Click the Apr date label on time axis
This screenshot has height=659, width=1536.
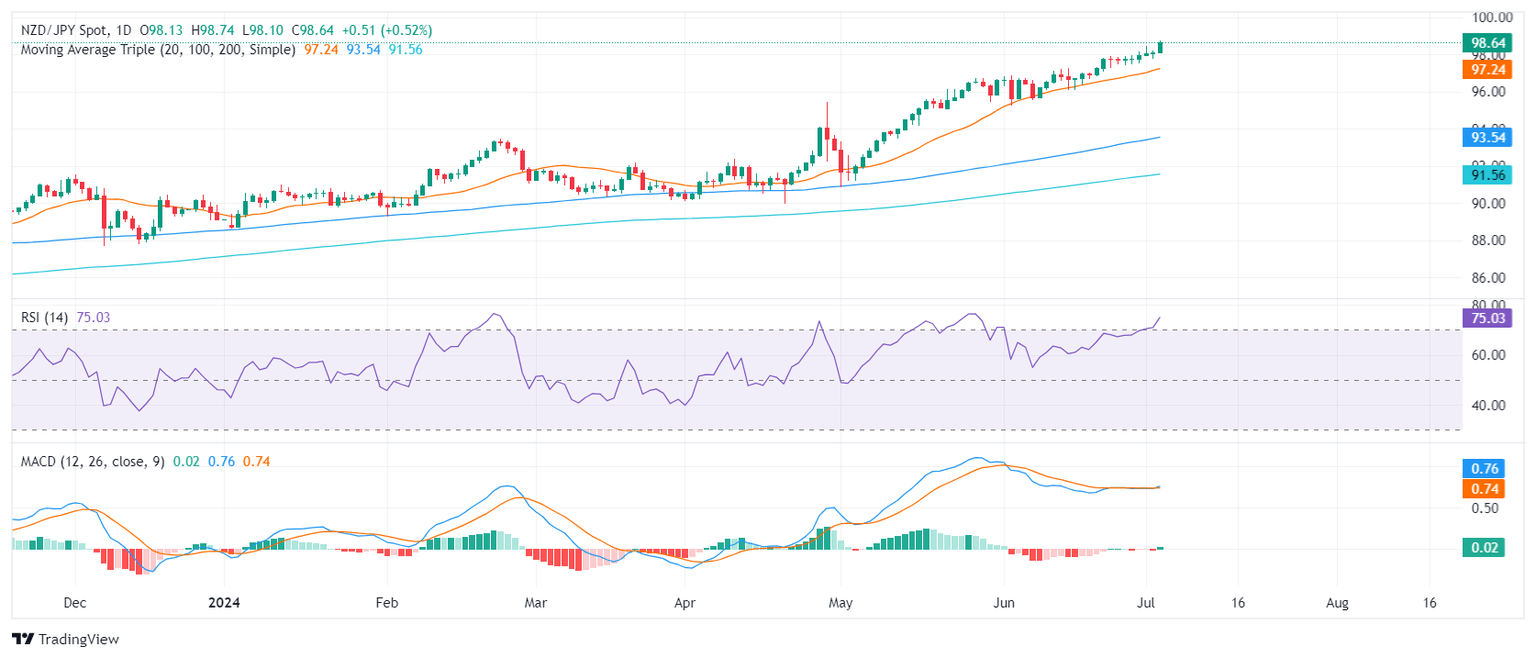[685, 604]
